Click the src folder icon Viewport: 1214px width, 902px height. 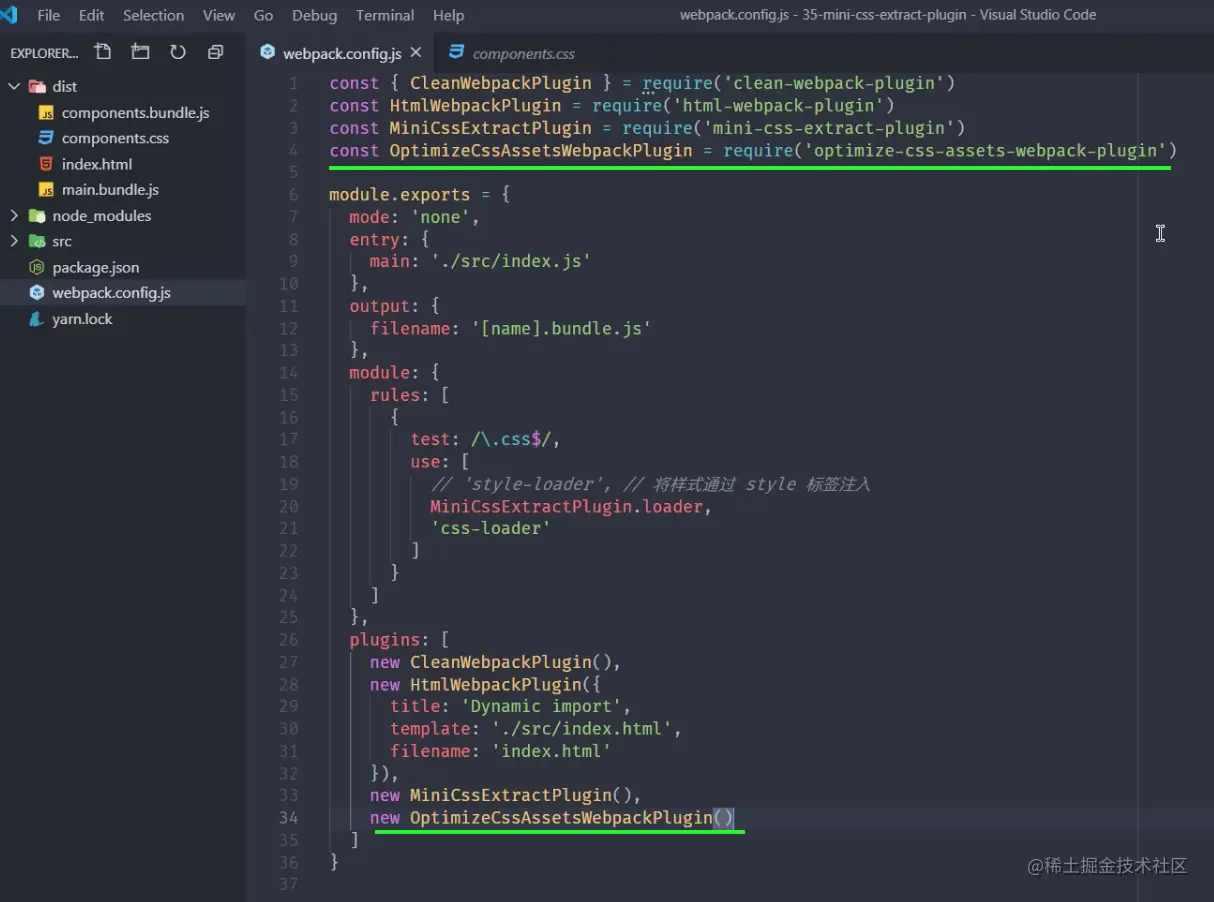click(x=37, y=241)
